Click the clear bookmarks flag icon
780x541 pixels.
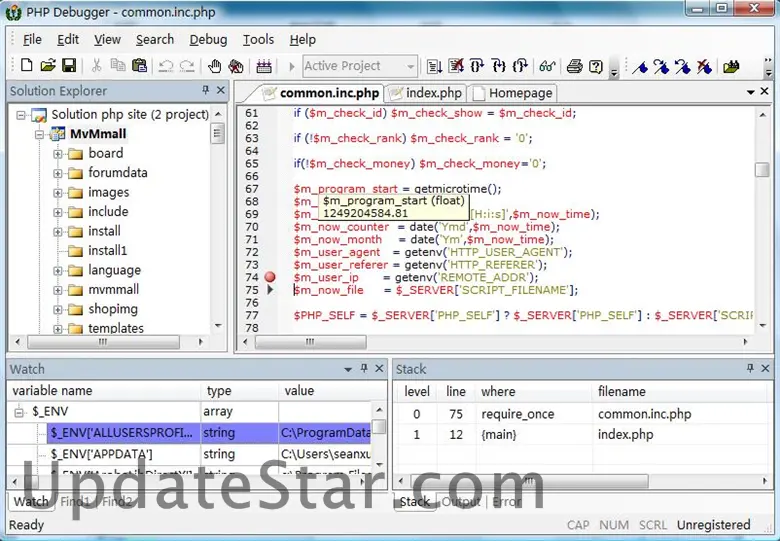pyautogui.click(x=704, y=66)
